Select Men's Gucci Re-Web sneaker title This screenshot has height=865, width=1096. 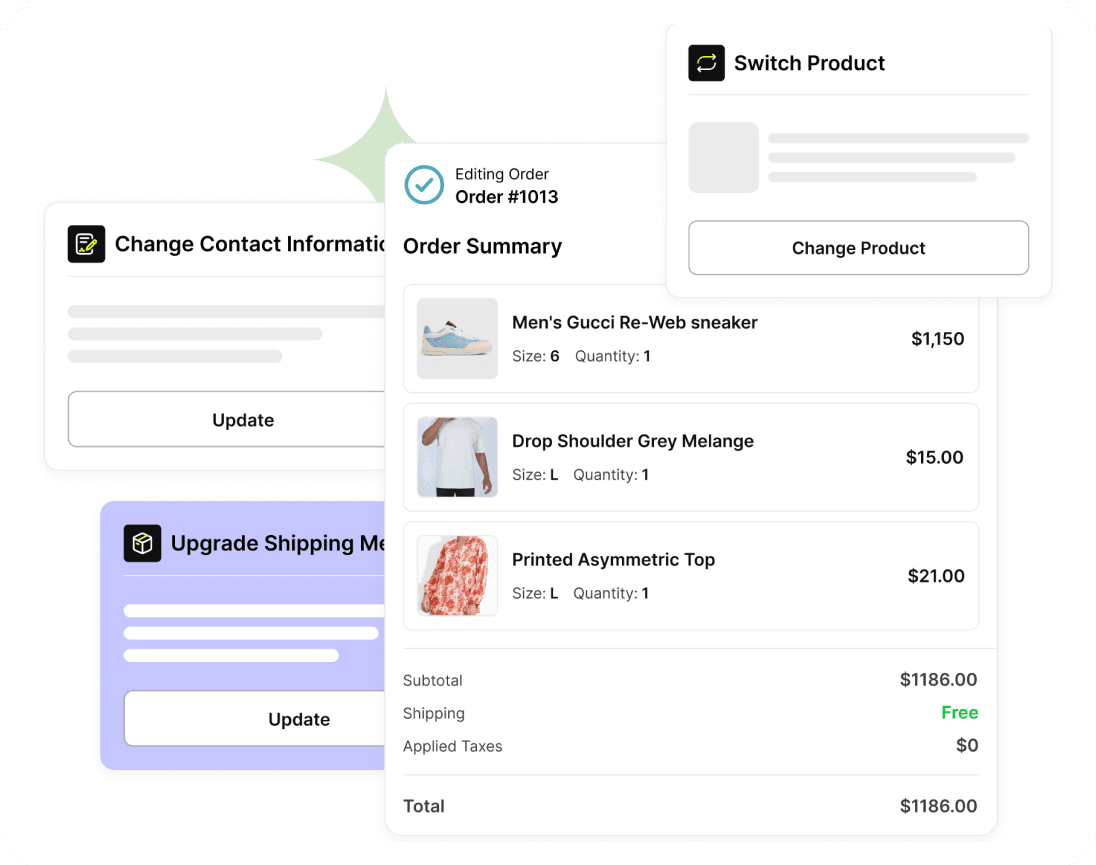635,322
